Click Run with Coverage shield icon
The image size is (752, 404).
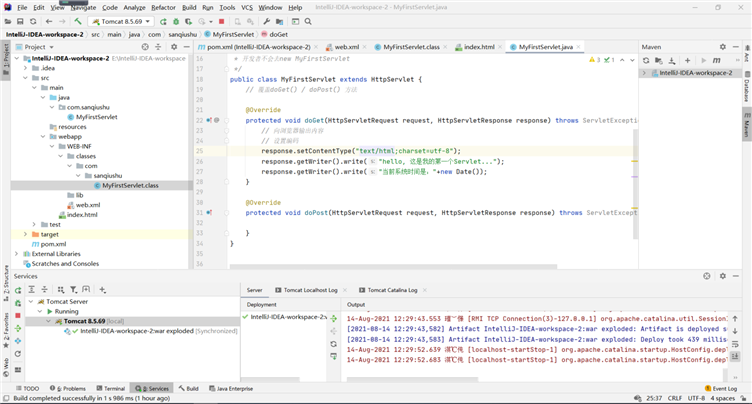click(188, 22)
